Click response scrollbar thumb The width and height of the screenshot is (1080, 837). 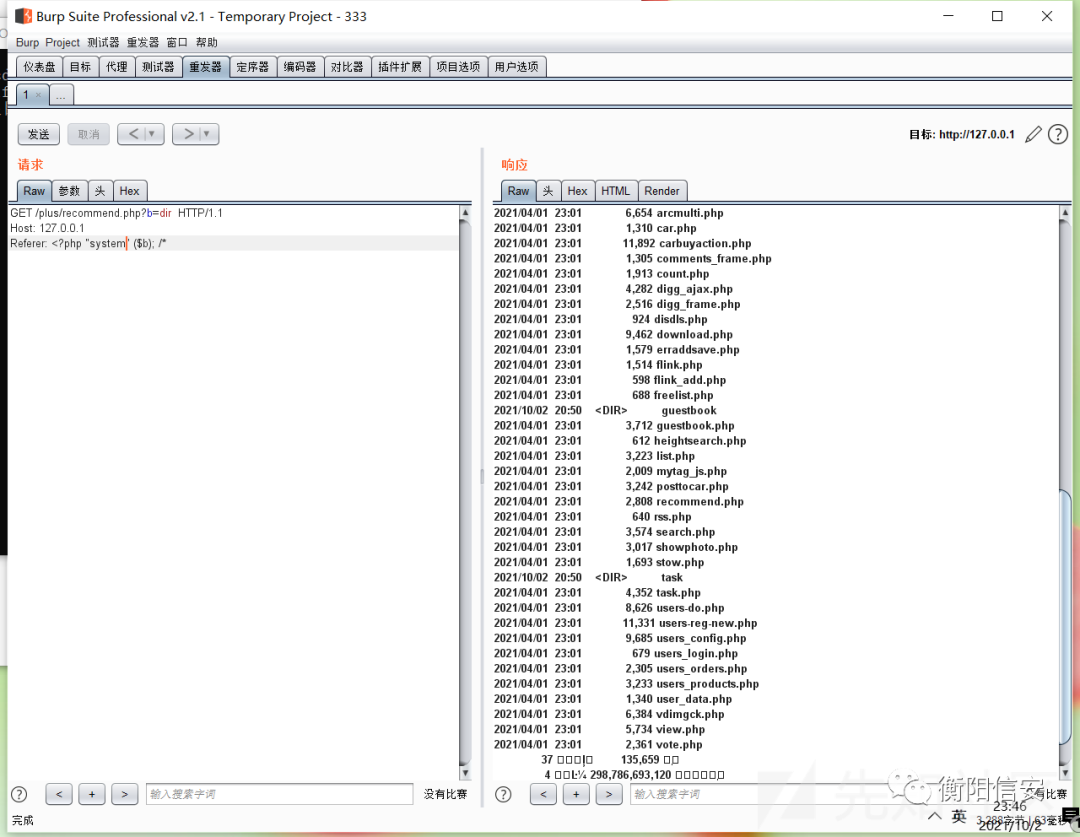click(1066, 619)
